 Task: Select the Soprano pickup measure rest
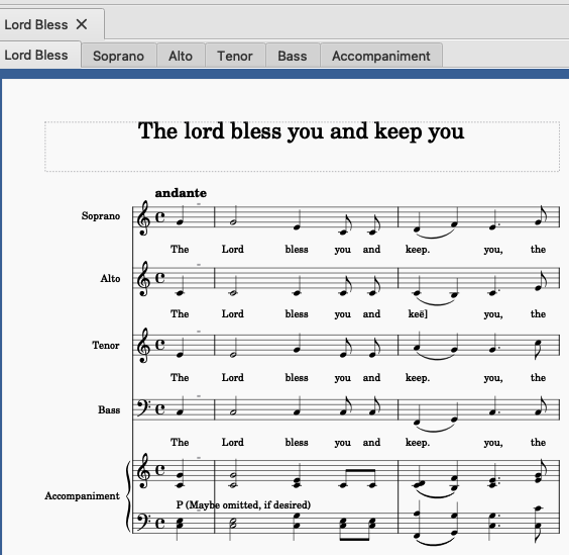click(199, 204)
